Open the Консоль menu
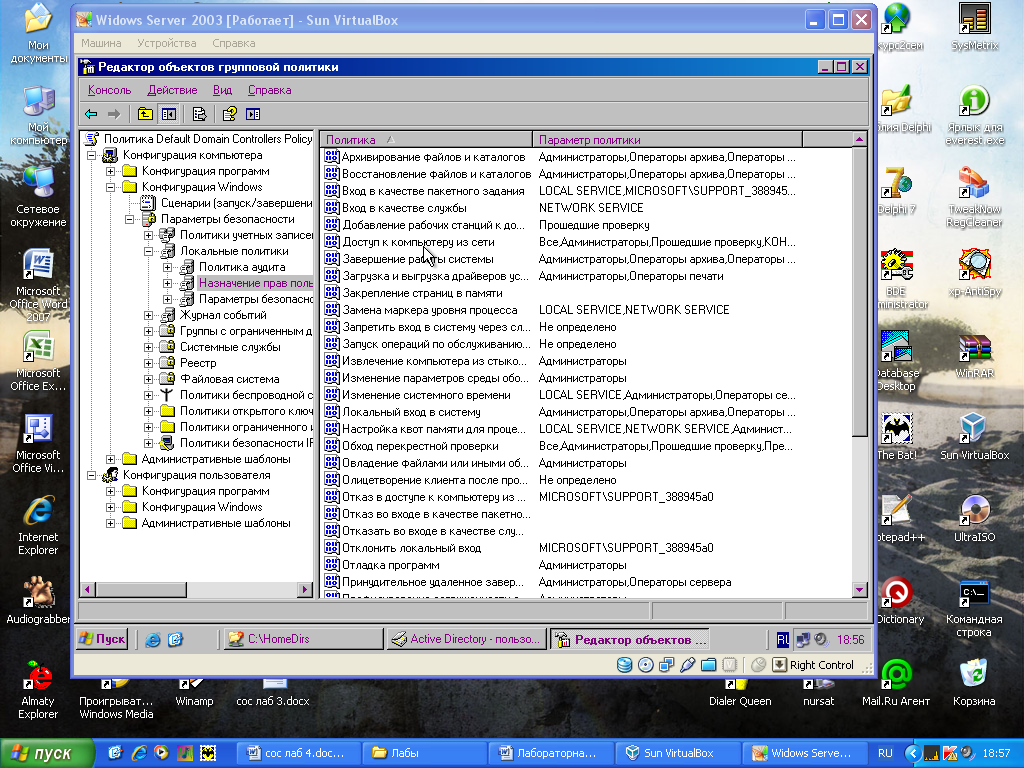Viewport: 1024px width, 768px height. point(110,90)
